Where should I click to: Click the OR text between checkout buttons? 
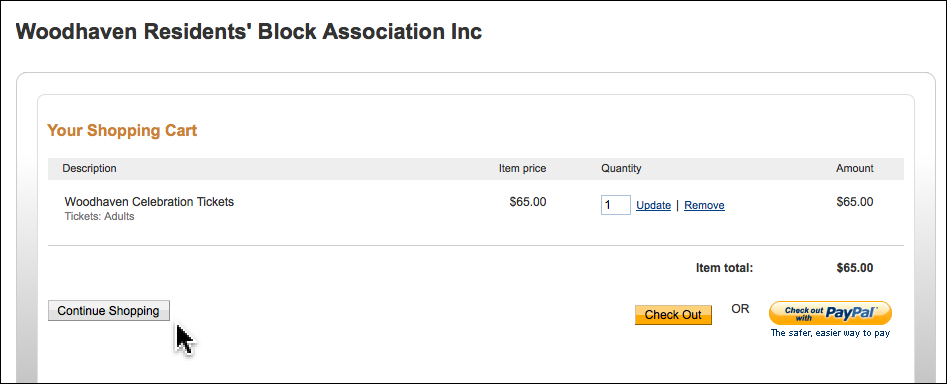point(740,309)
